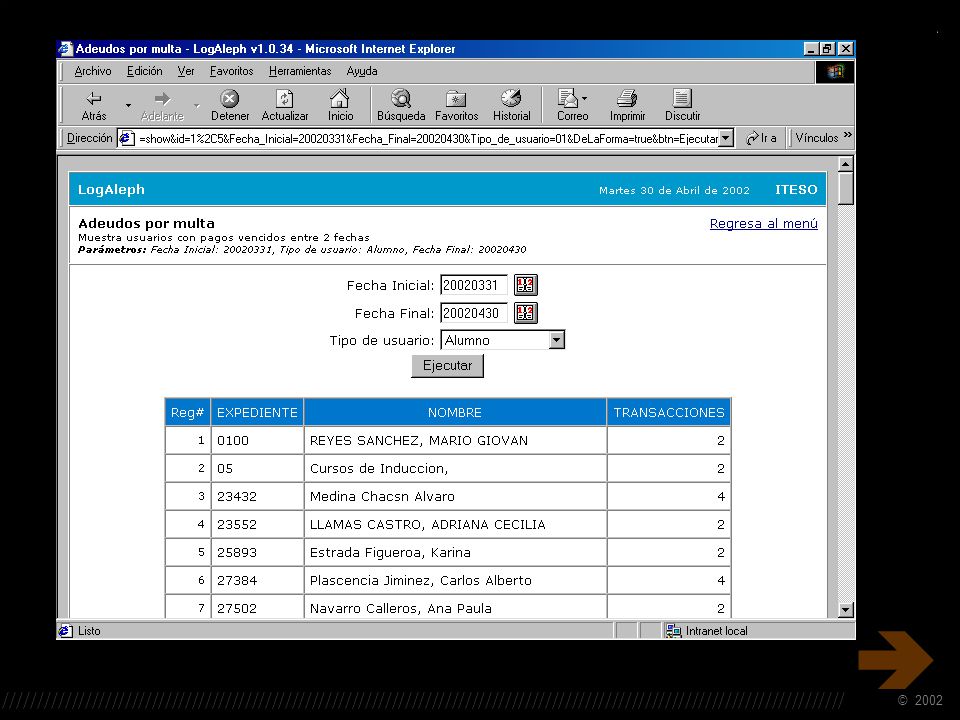Click the Ejecutar button
Screen dimensions: 960x720
[x=448, y=366]
